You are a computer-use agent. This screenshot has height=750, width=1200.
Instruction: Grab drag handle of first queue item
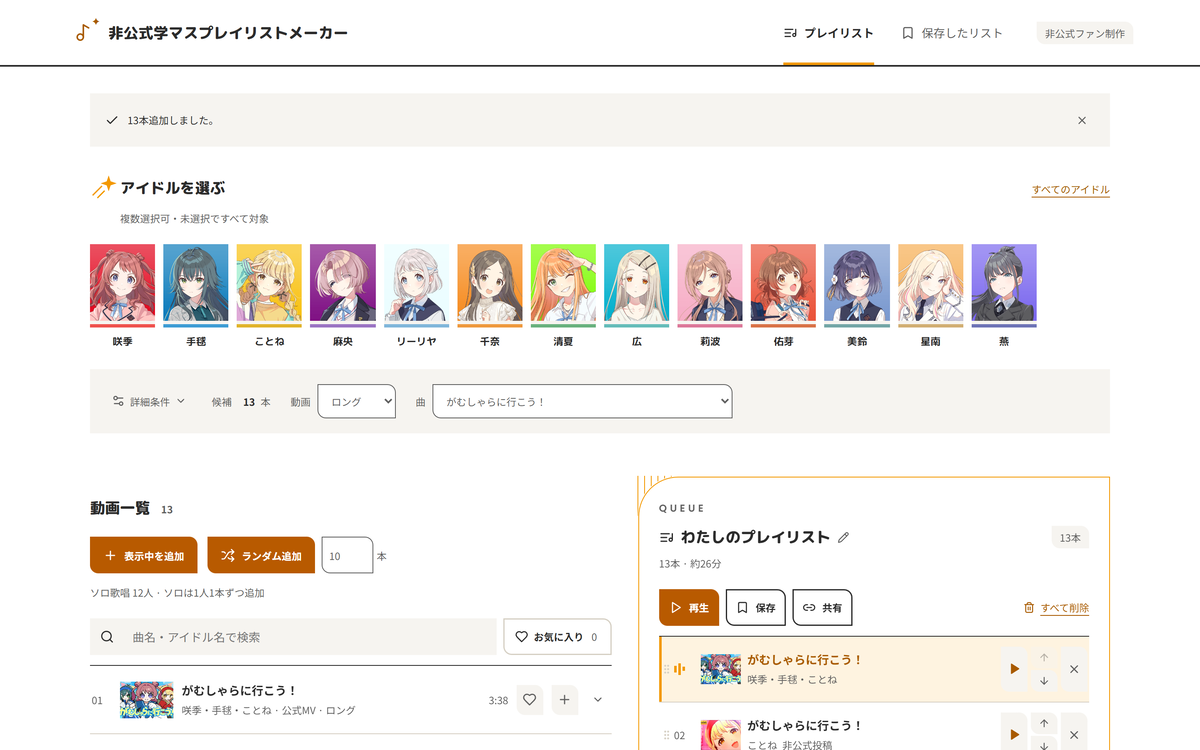click(666, 669)
